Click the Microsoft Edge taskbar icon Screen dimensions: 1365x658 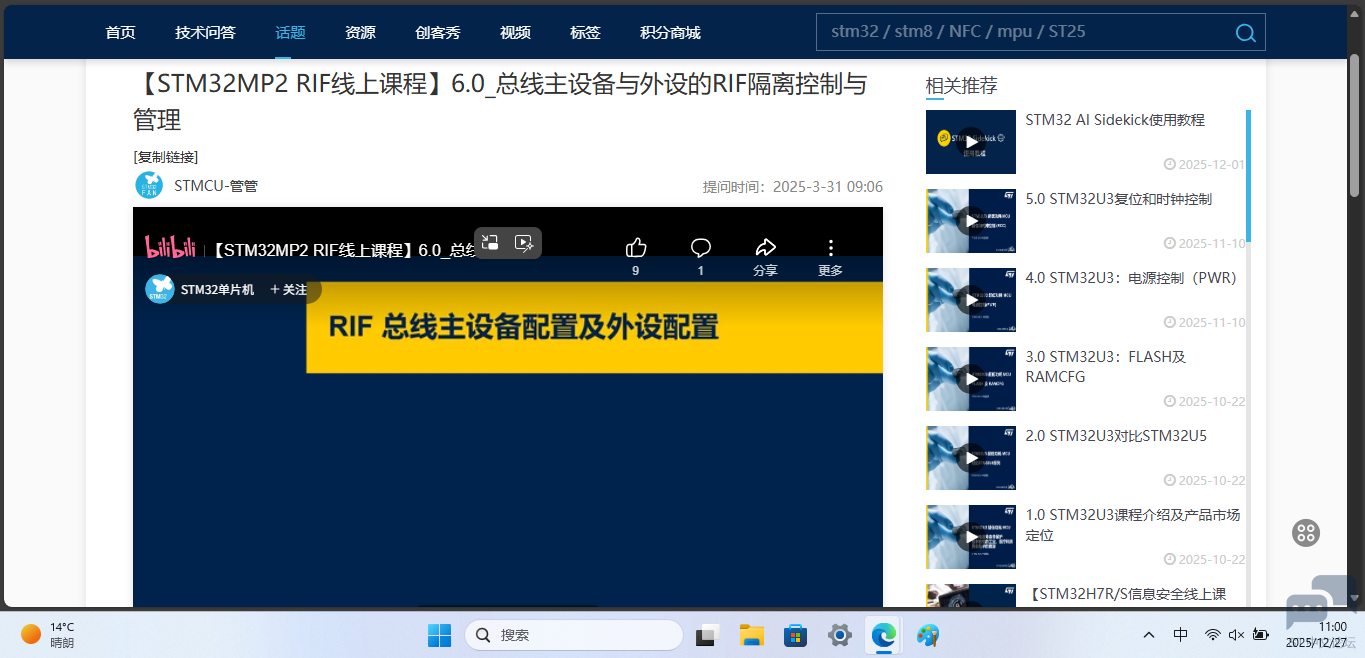(x=884, y=635)
